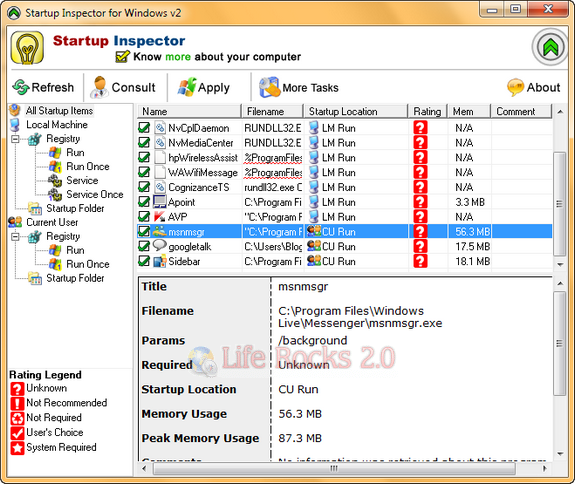Uncheck WAWifiMessage startup checkbox
Image resolution: width=575 pixels, height=484 pixels.
coord(144,172)
